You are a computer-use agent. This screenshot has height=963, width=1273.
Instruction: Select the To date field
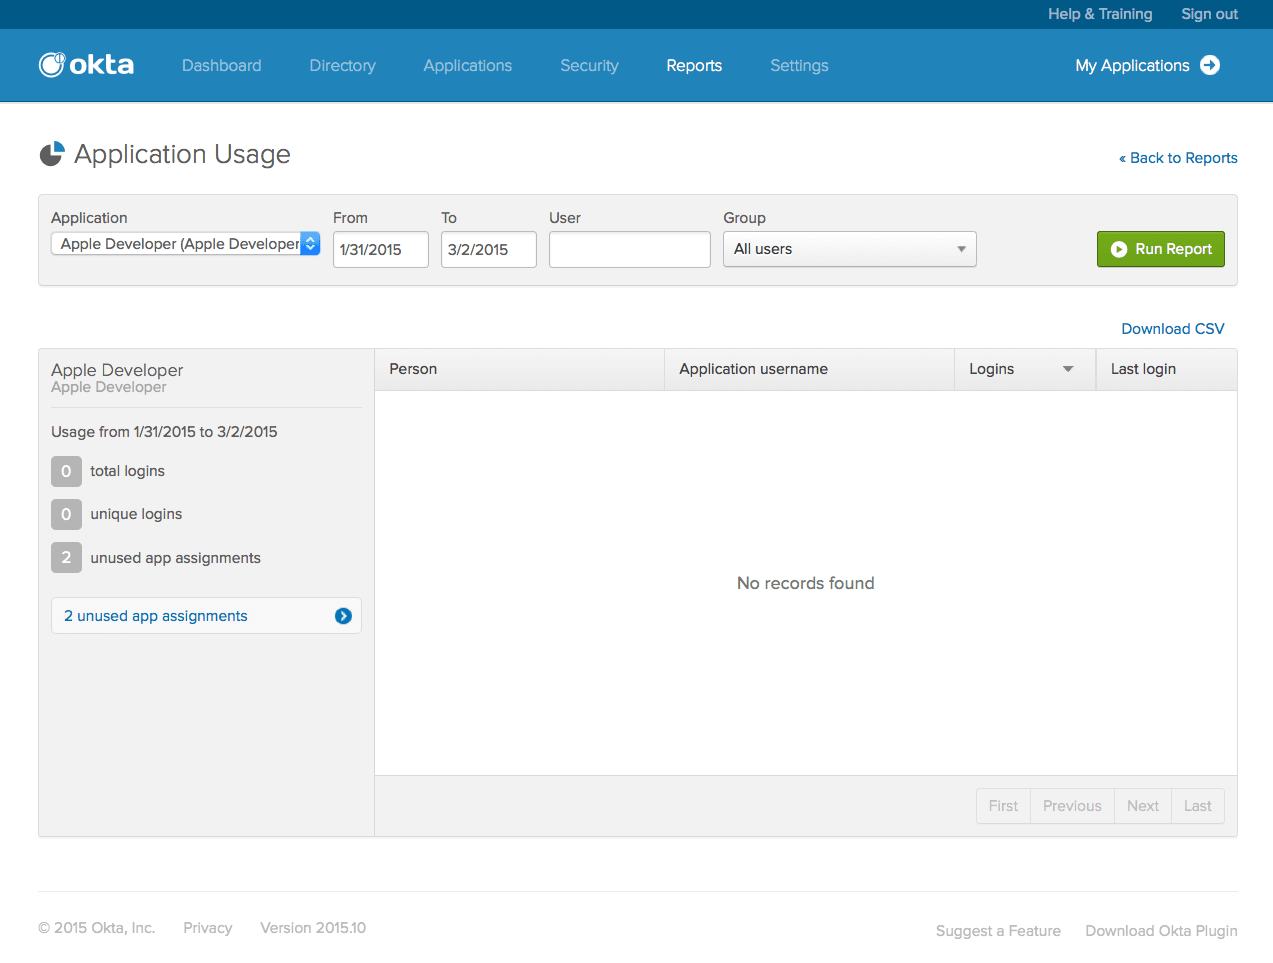tap(488, 250)
